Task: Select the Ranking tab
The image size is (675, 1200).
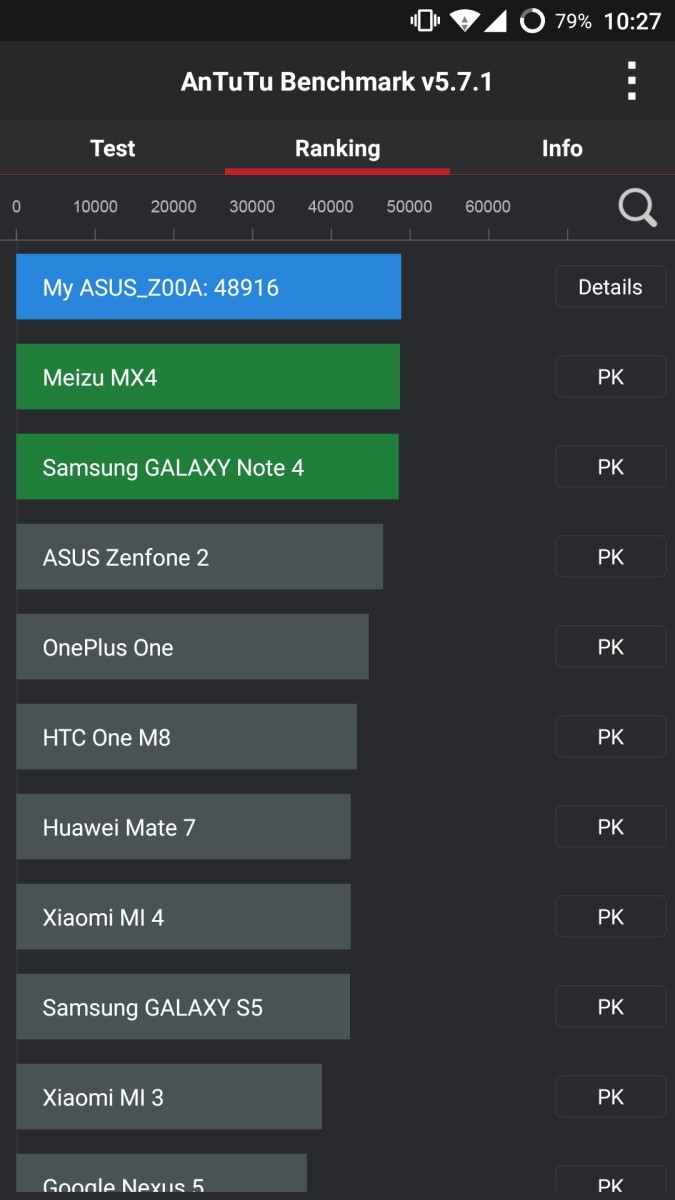Action: click(337, 148)
